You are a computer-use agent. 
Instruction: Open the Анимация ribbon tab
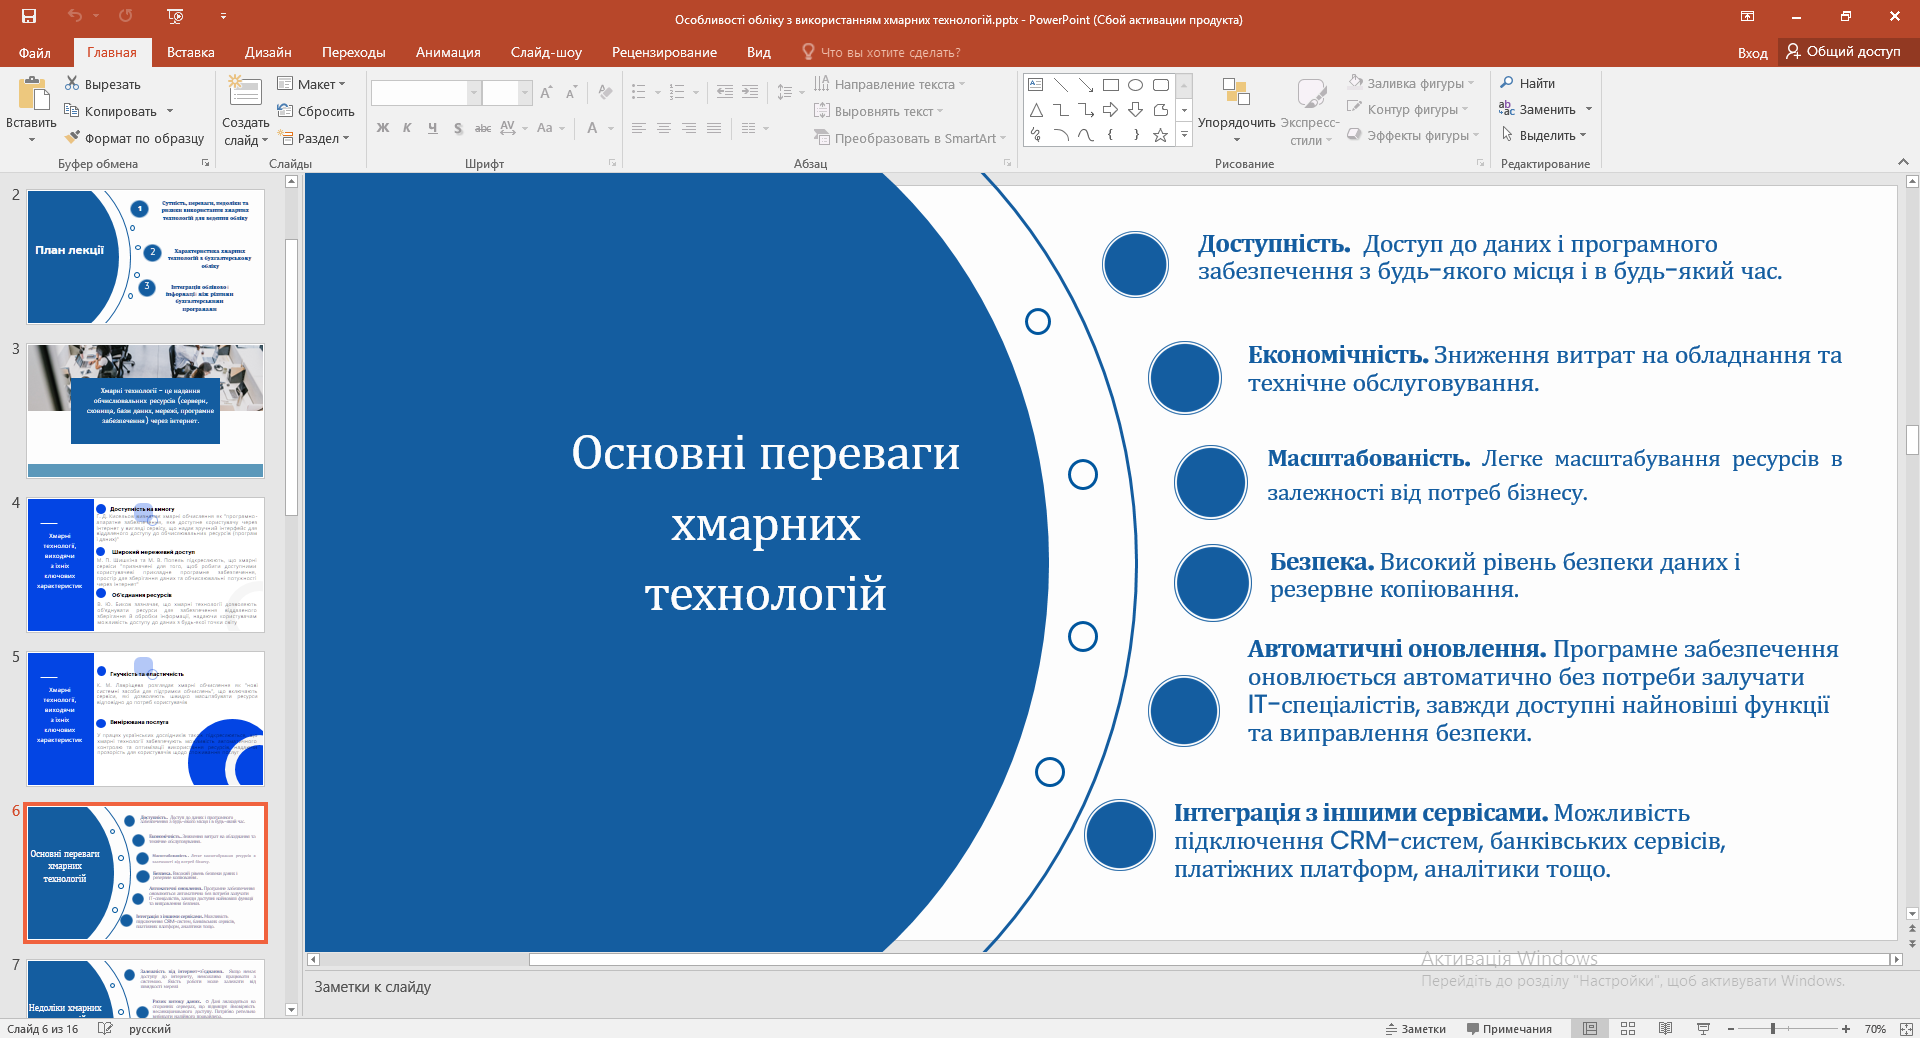tap(448, 52)
